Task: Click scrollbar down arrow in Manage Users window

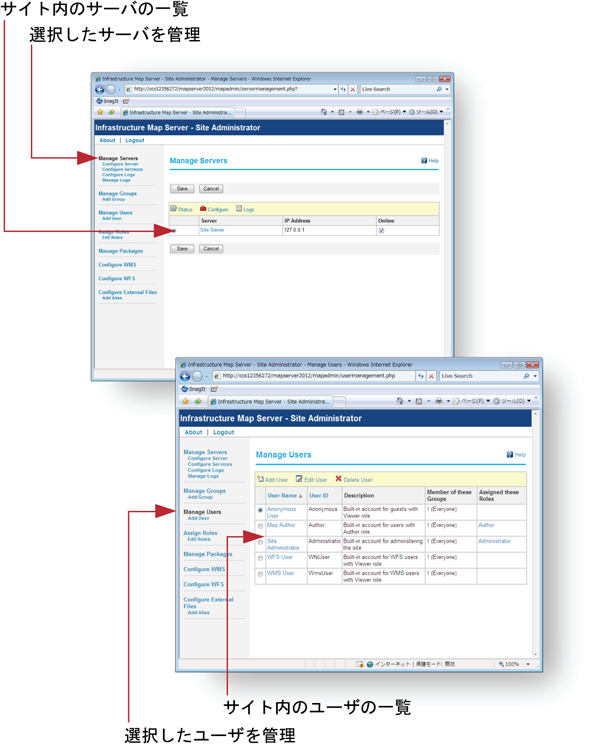Action: 535,654
